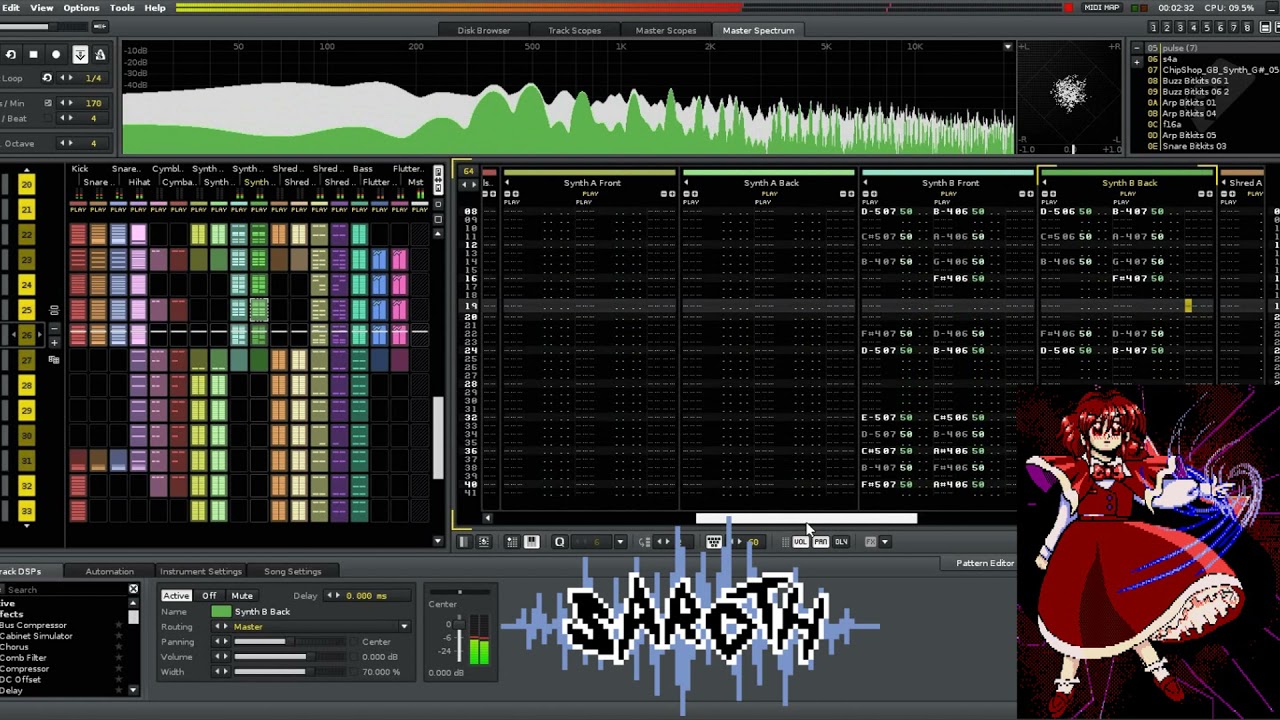Viewport: 1280px width, 720px height.
Task: Clear the DSP search with the X button
Action: coord(133,590)
